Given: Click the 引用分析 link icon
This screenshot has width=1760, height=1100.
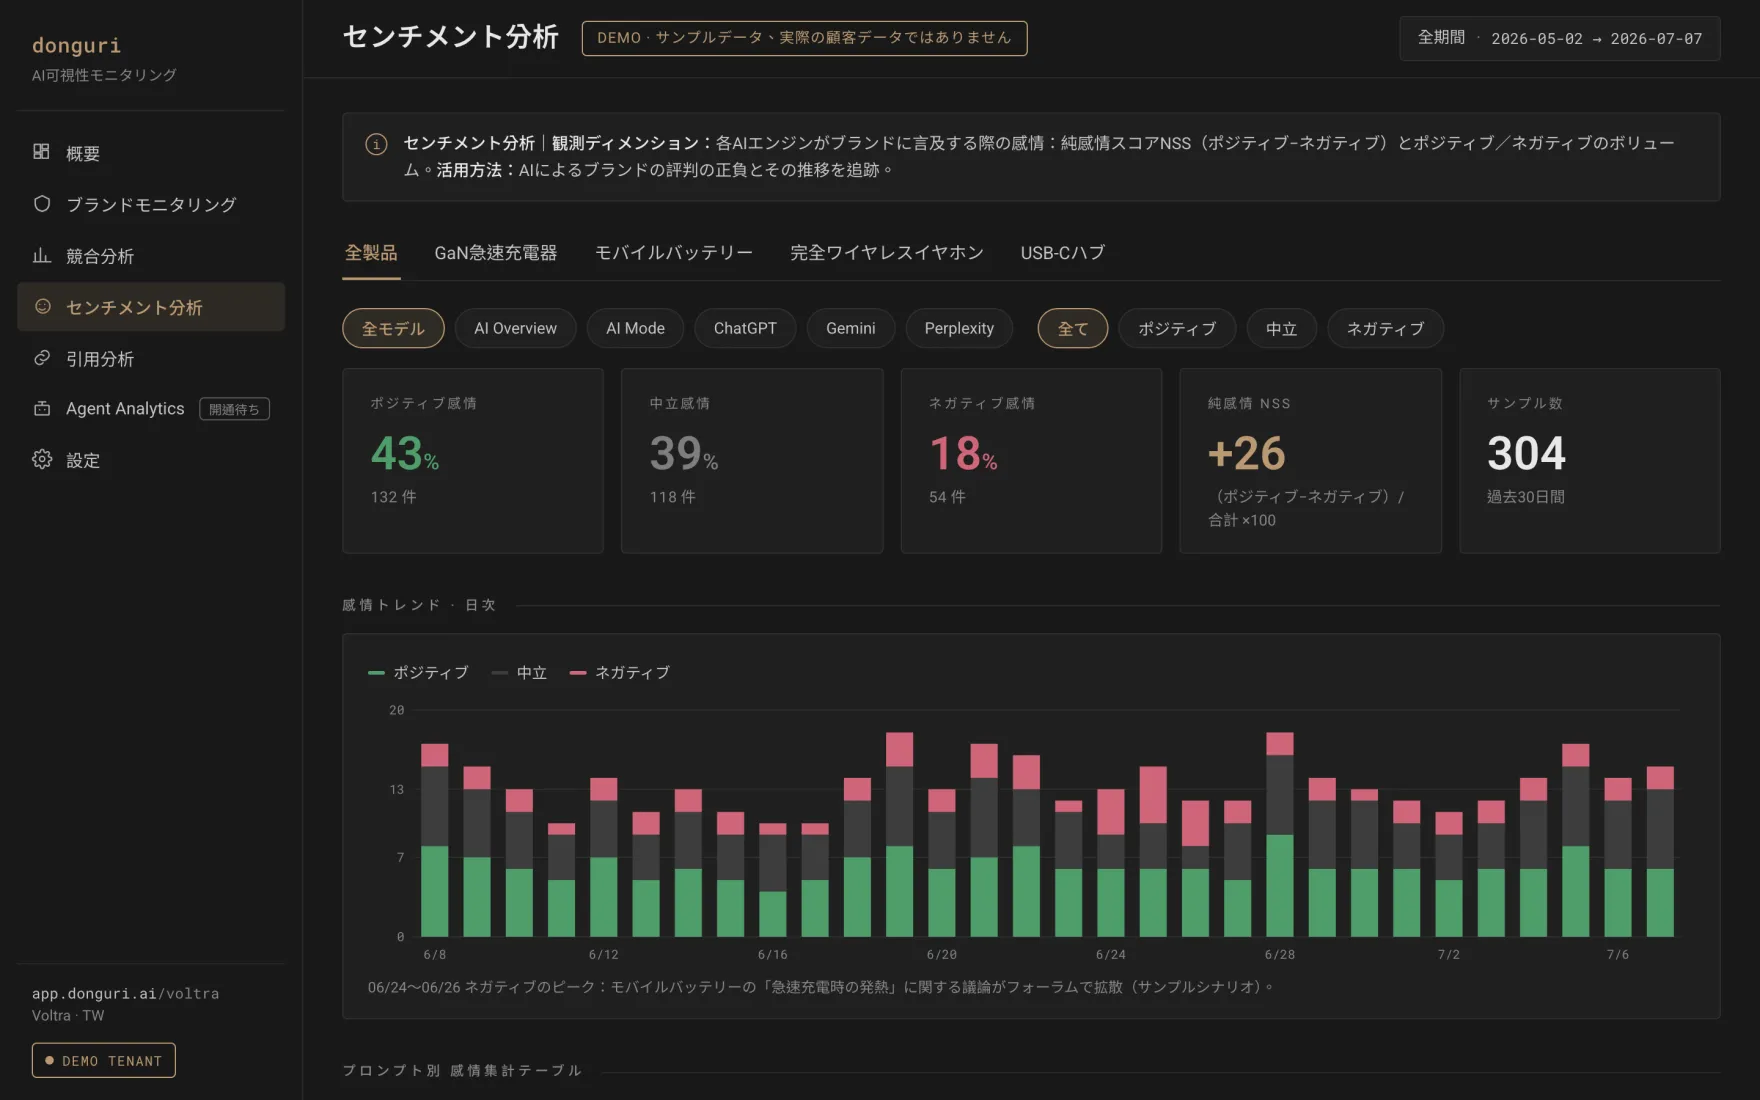Looking at the screenshot, I should (41, 358).
